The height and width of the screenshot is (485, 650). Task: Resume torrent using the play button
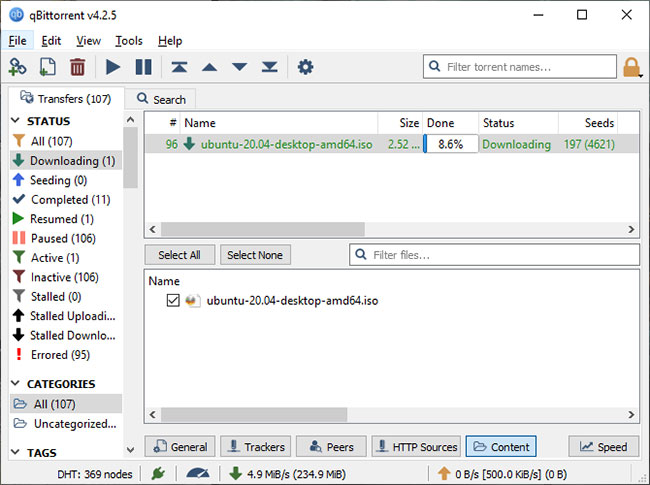click(113, 67)
